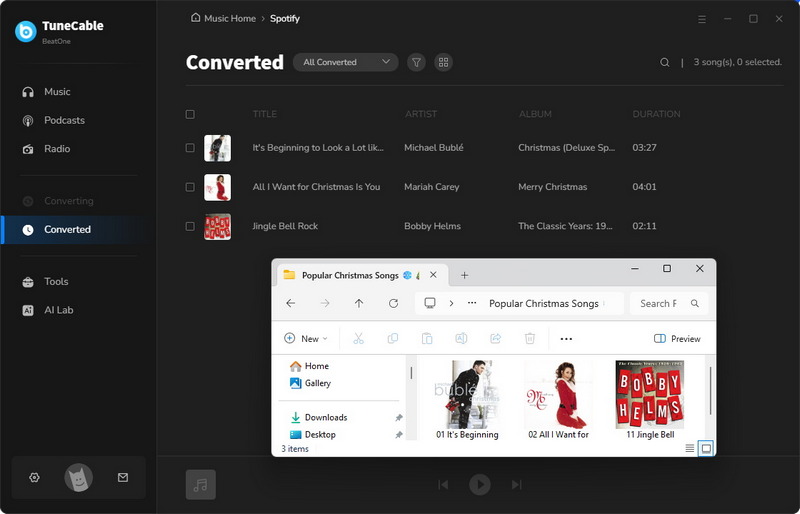Screen dimensions: 800x514
Task: Open See more ellipsis in Explorer toolbar
Action: click(x=566, y=339)
